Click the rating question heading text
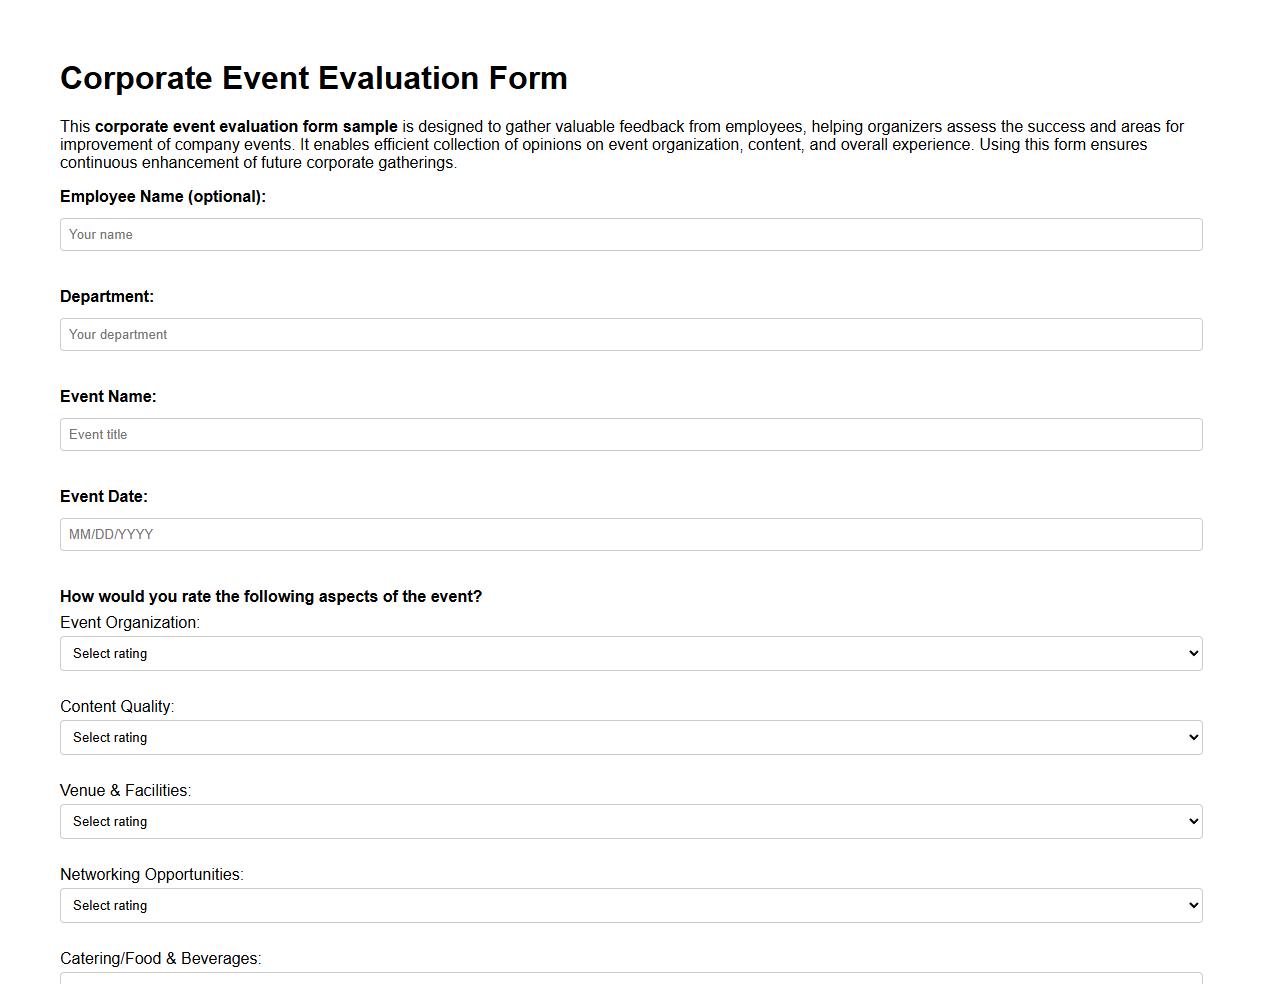The image size is (1263, 984). [x=271, y=596]
